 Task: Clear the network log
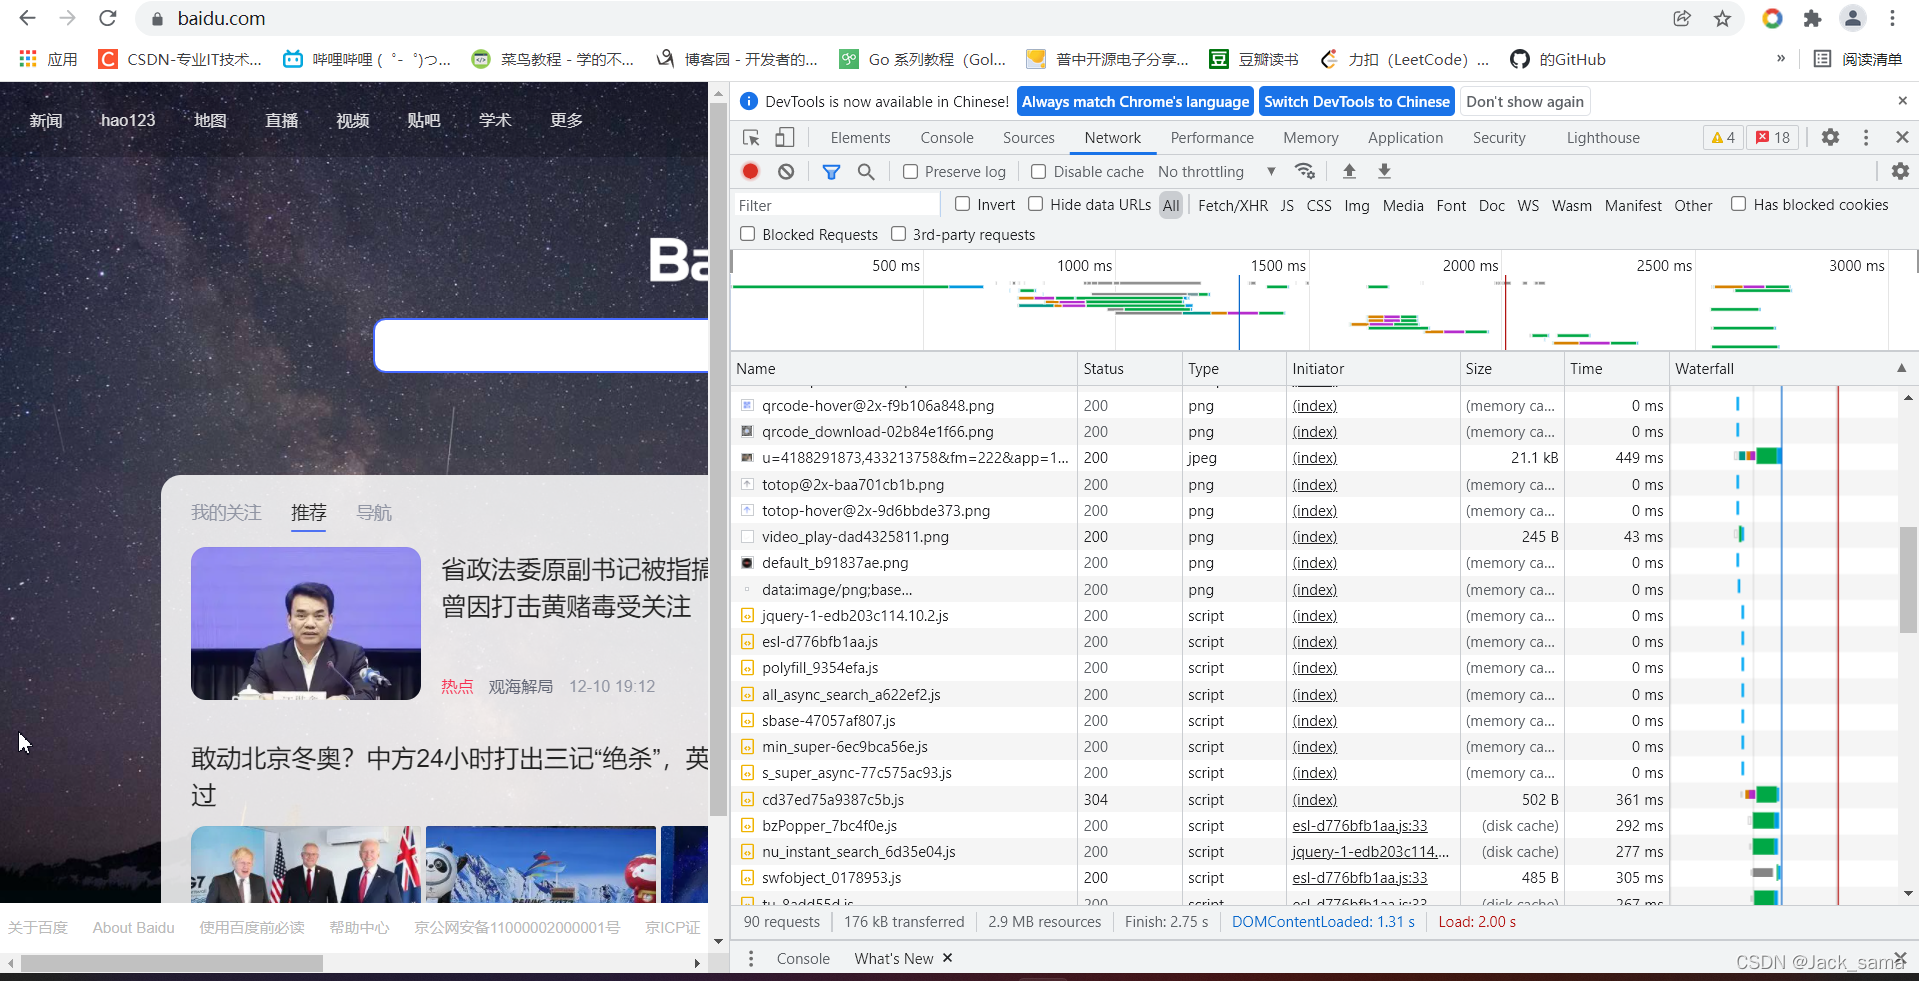[x=786, y=171]
